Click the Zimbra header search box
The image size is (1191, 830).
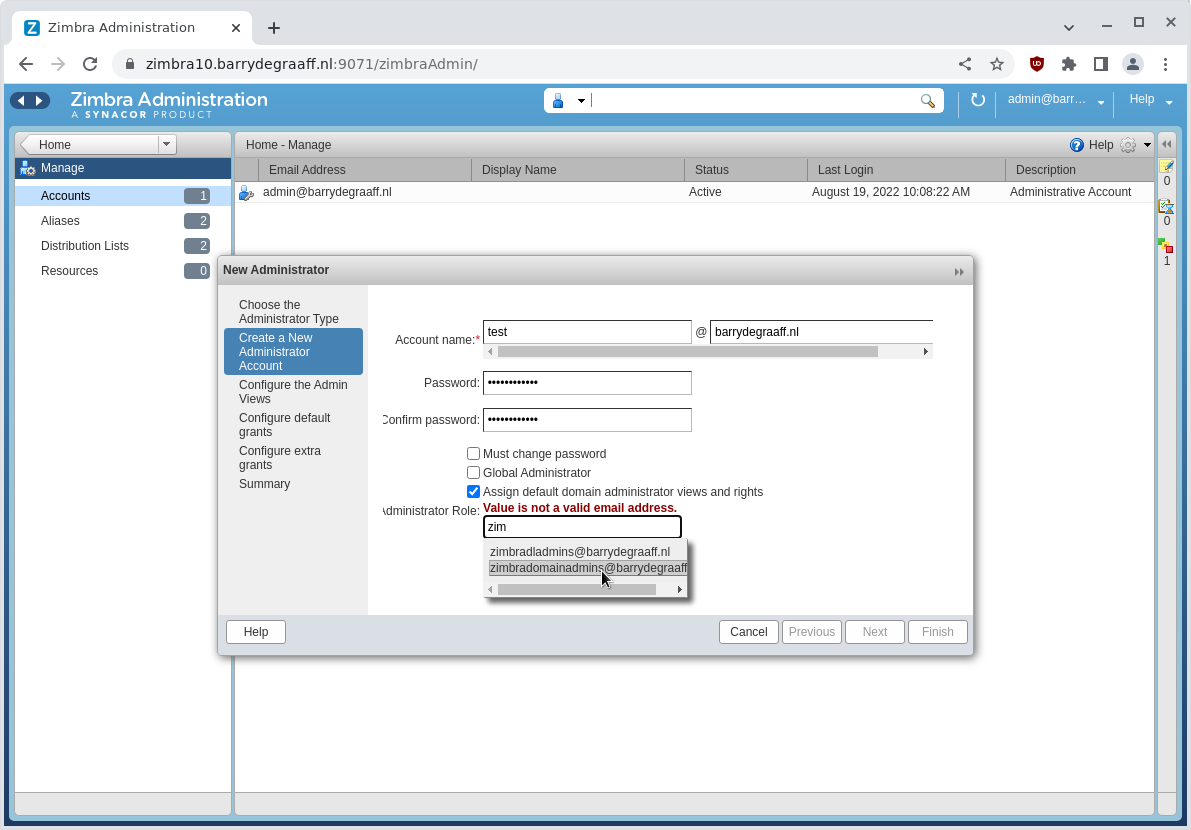coord(753,101)
